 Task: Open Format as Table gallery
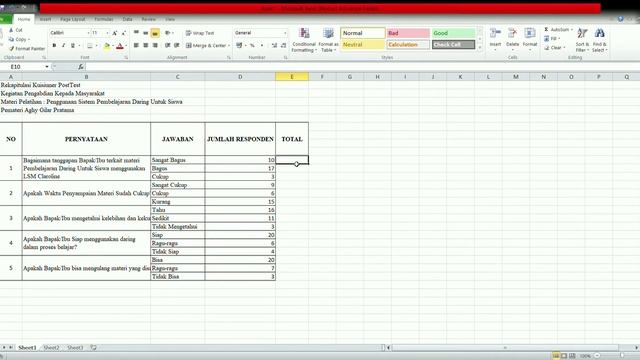[328, 40]
